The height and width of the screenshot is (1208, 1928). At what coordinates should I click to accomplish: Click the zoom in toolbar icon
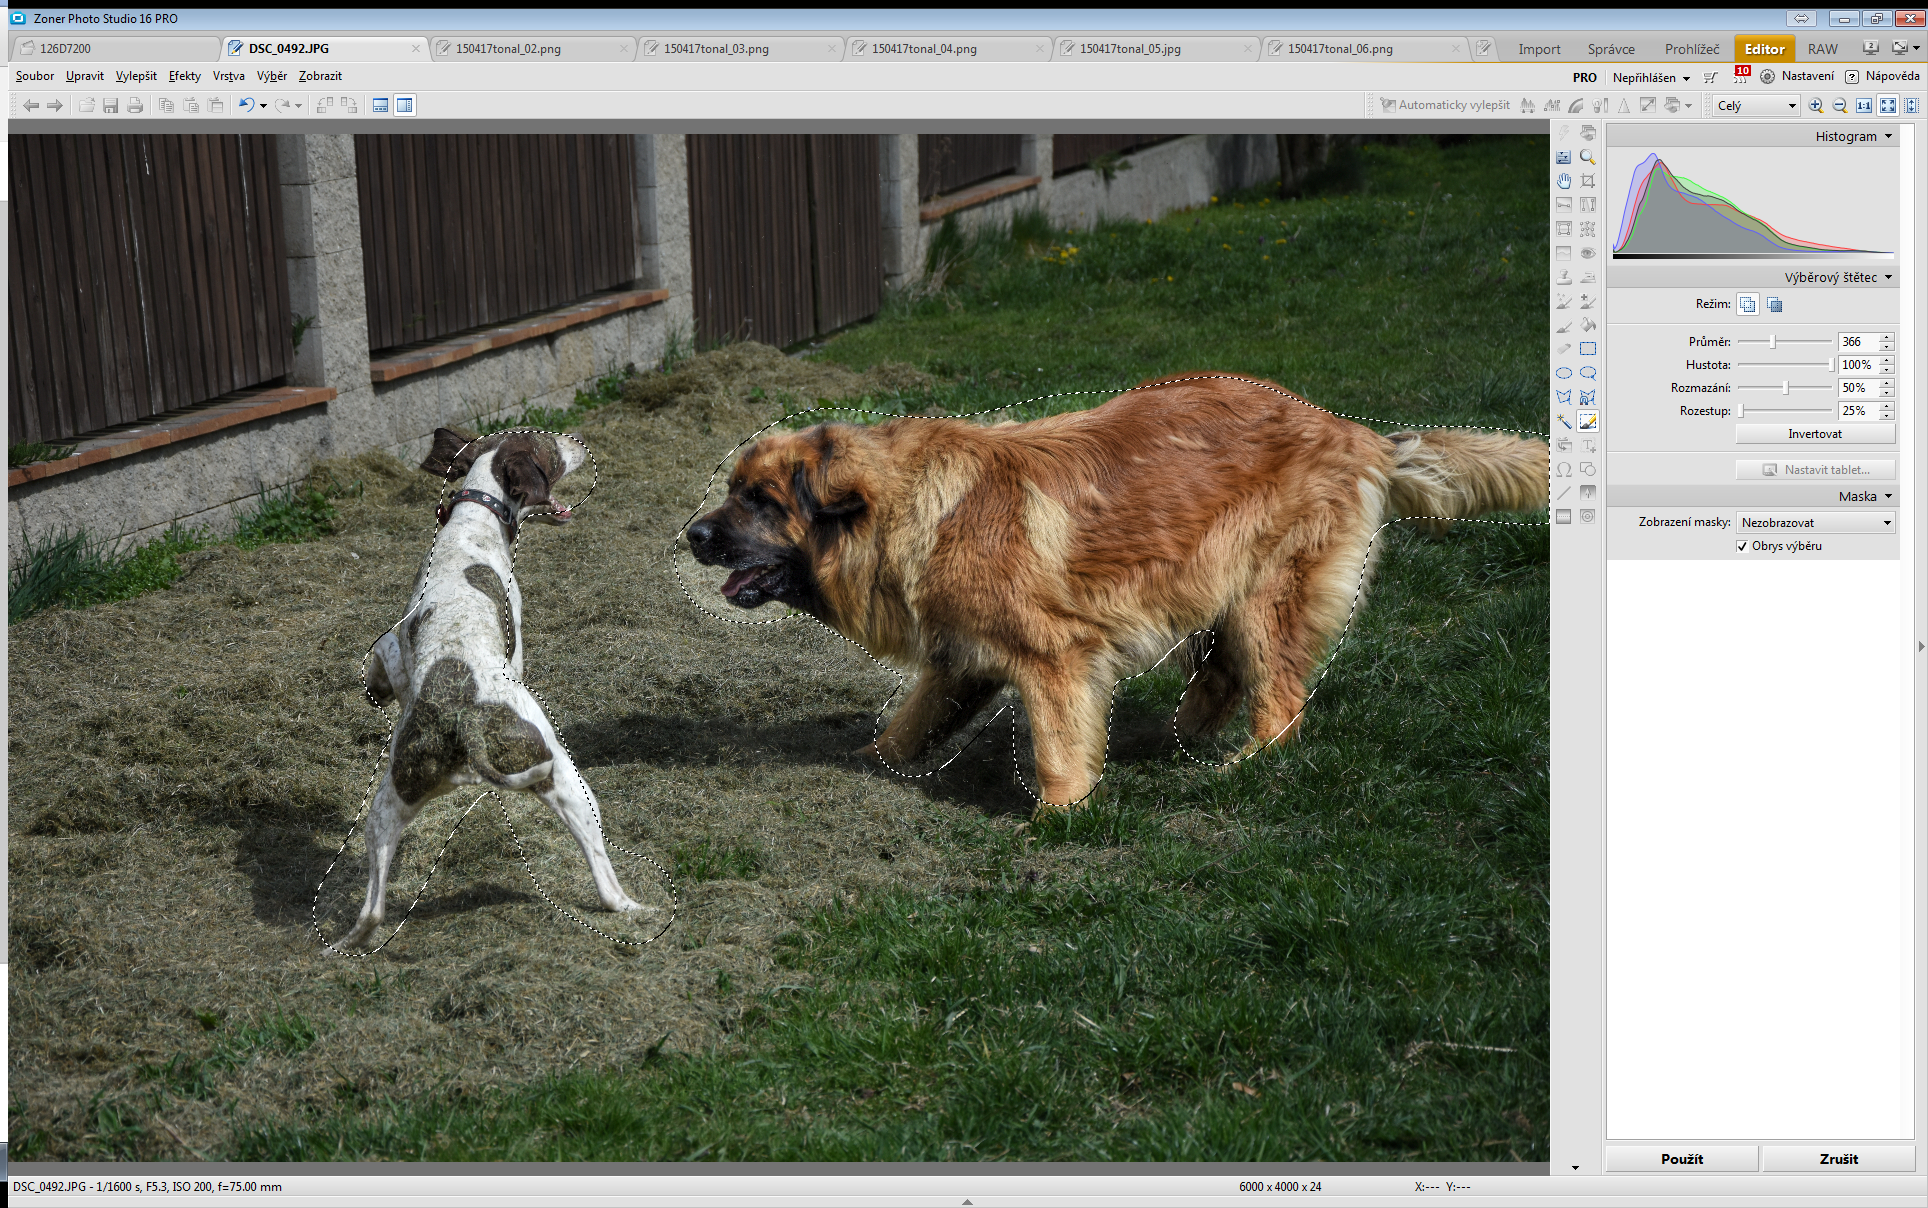click(x=1816, y=105)
